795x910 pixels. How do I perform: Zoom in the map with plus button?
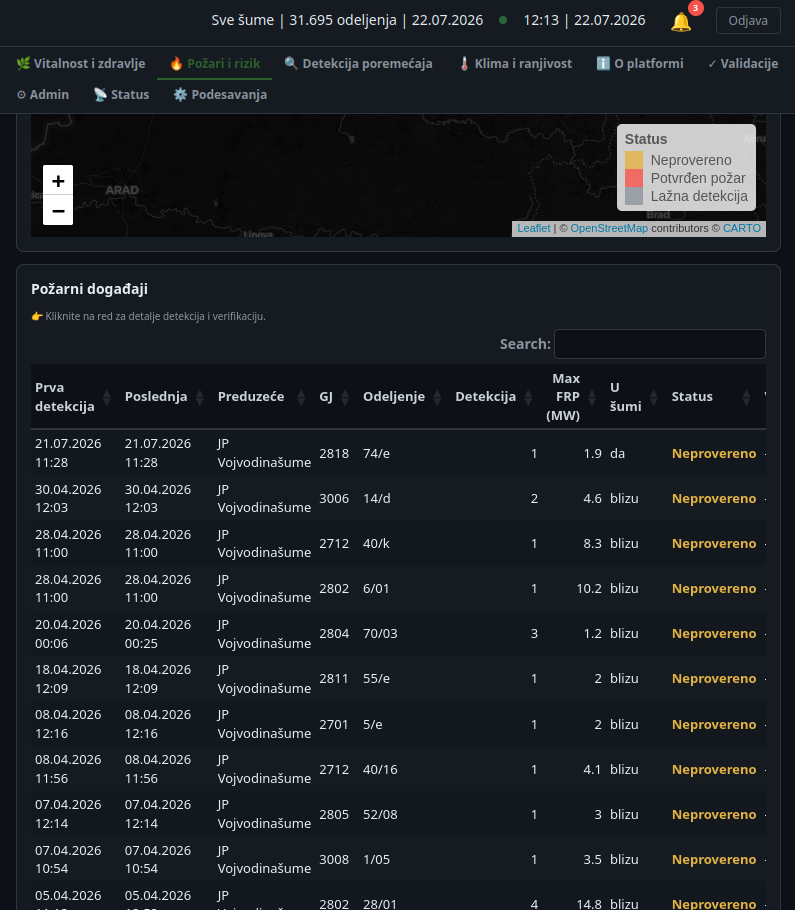coord(58,180)
